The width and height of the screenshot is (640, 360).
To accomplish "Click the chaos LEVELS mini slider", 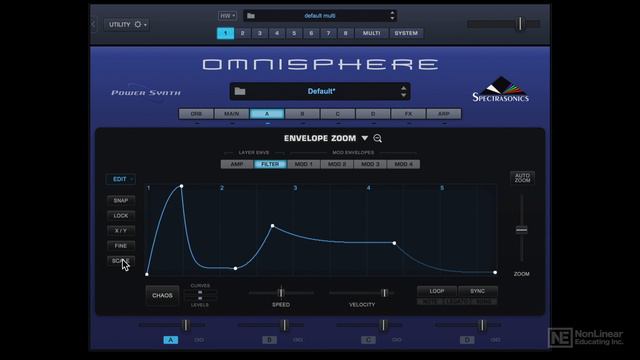I will coord(200,298).
